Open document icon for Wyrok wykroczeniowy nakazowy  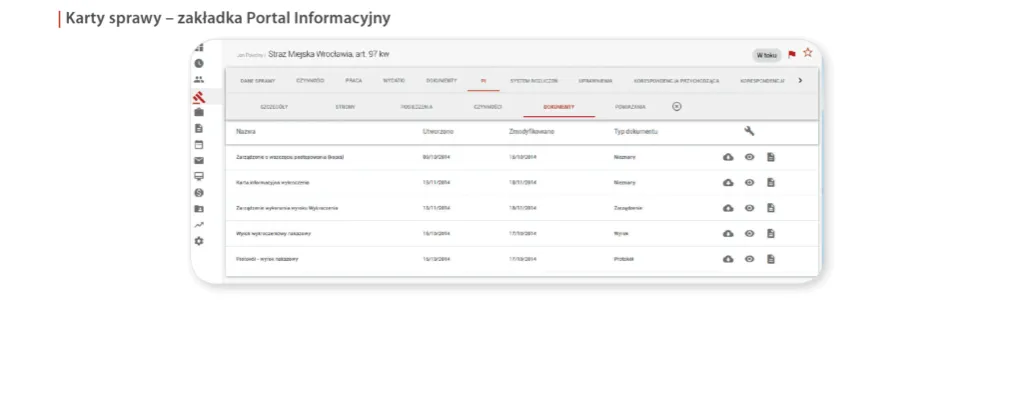tap(771, 234)
